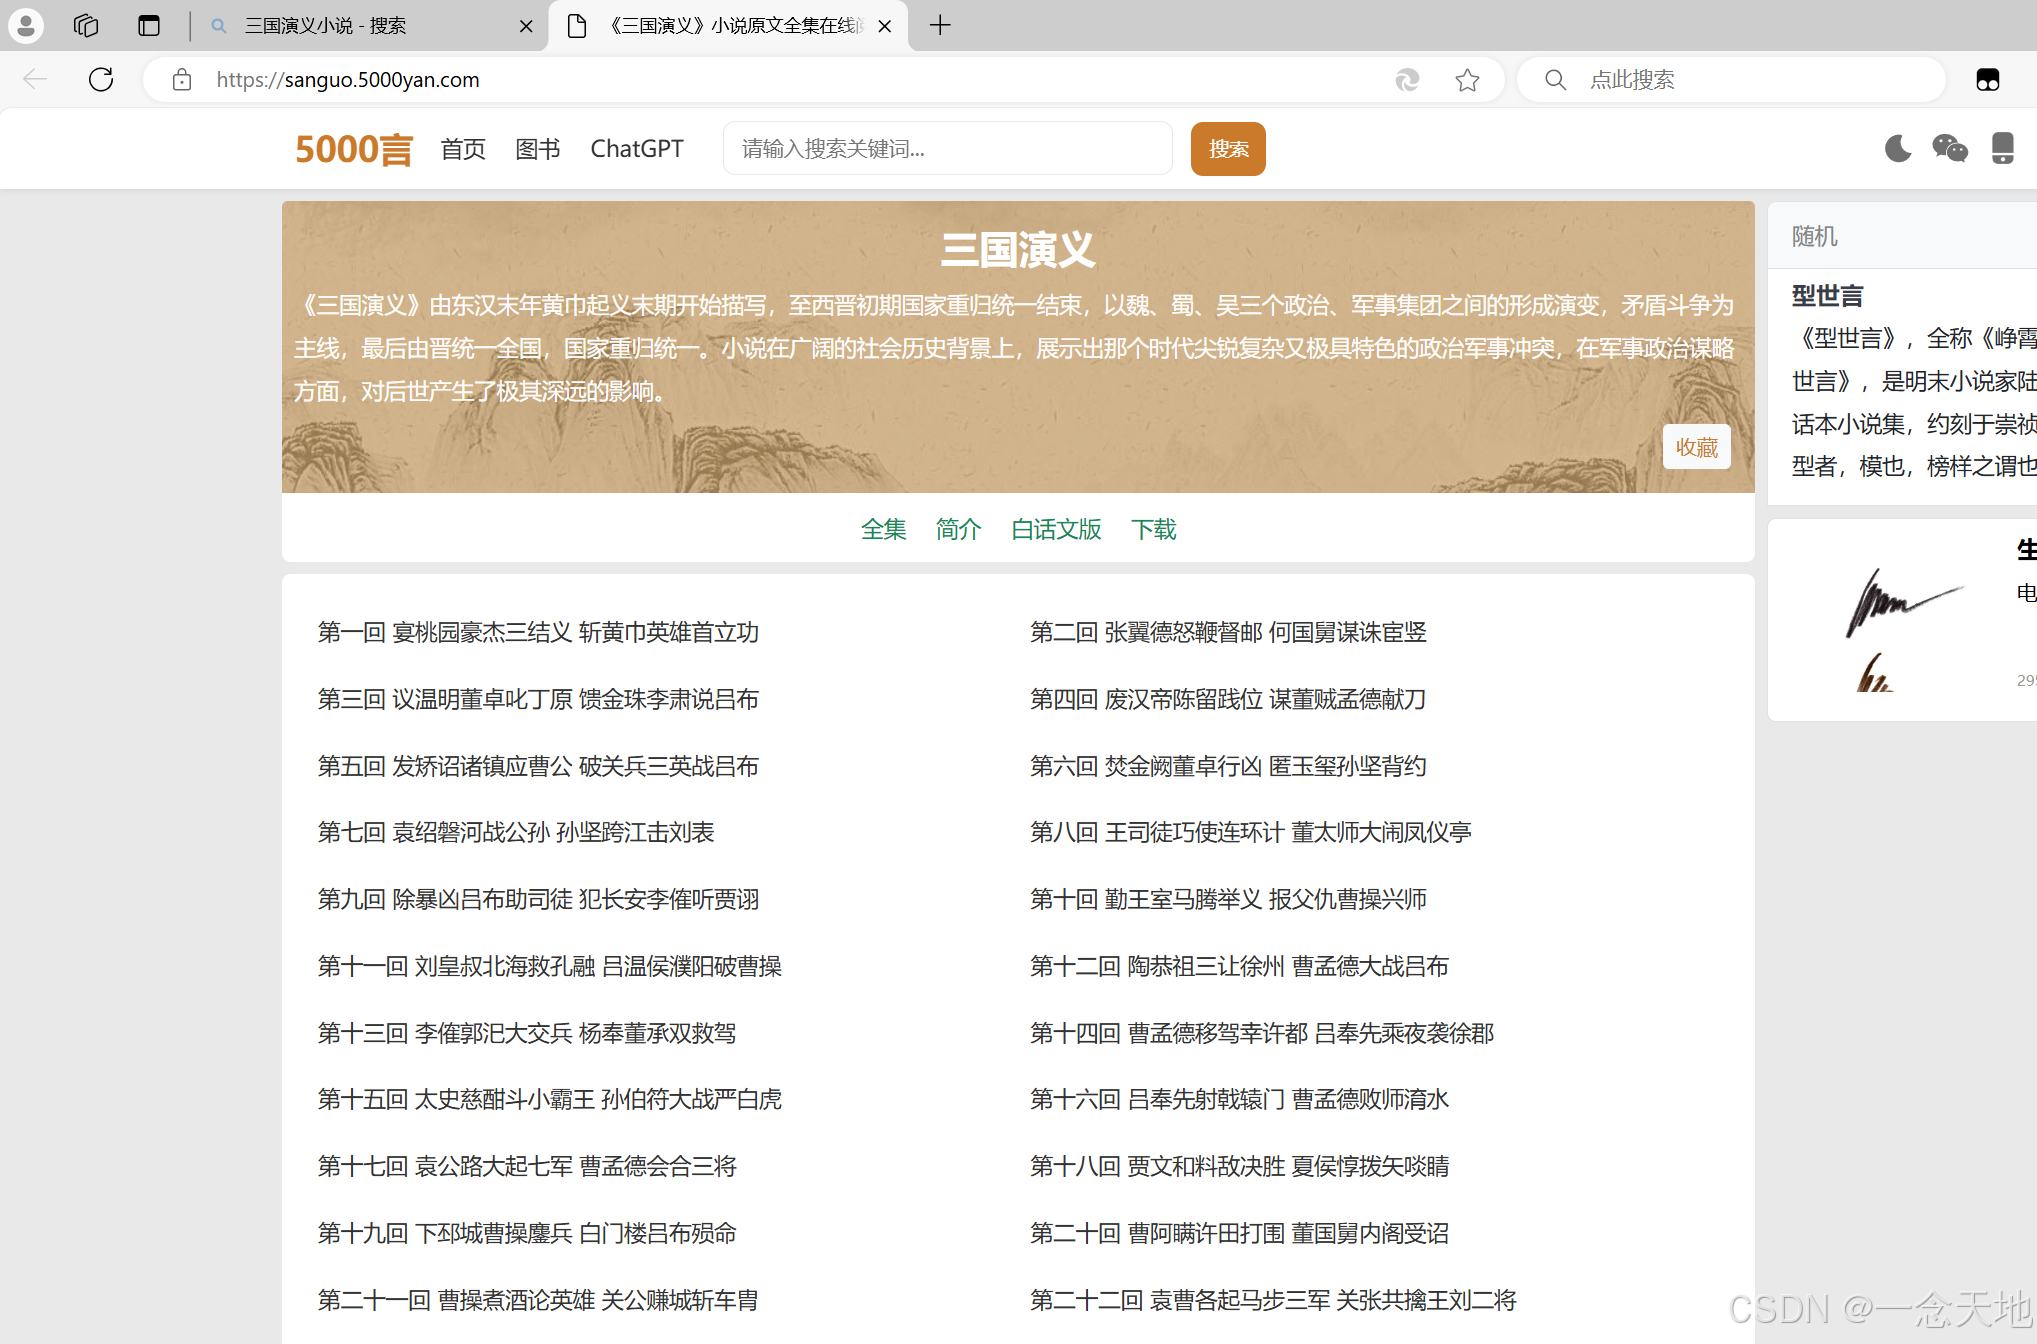Click the address bar URL sanguo.5000yan.com
The image size is (2037, 1344).
(348, 80)
